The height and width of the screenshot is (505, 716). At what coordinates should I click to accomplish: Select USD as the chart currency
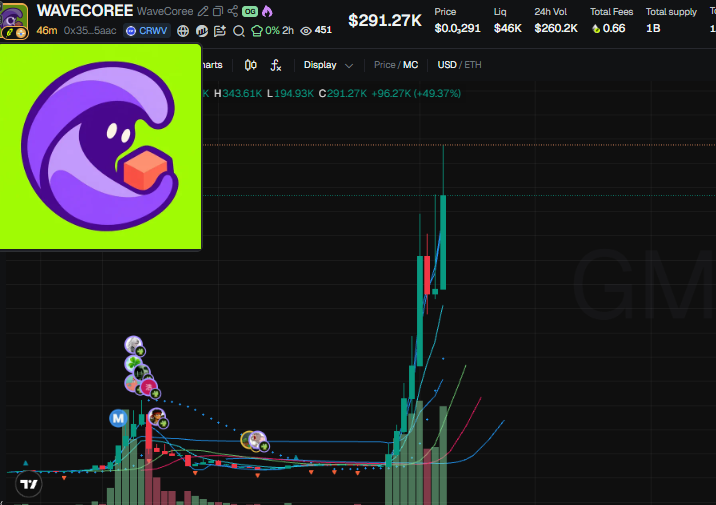(447, 65)
